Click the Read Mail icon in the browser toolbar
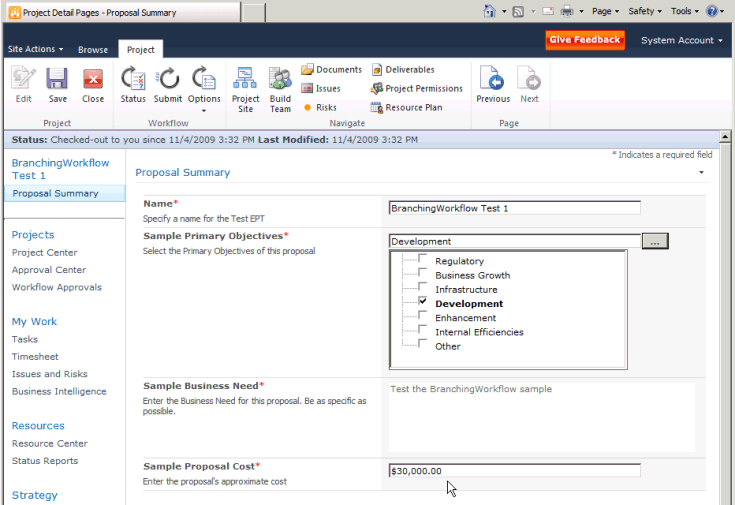This screenshot has width=735, height=505. (548, 11)
